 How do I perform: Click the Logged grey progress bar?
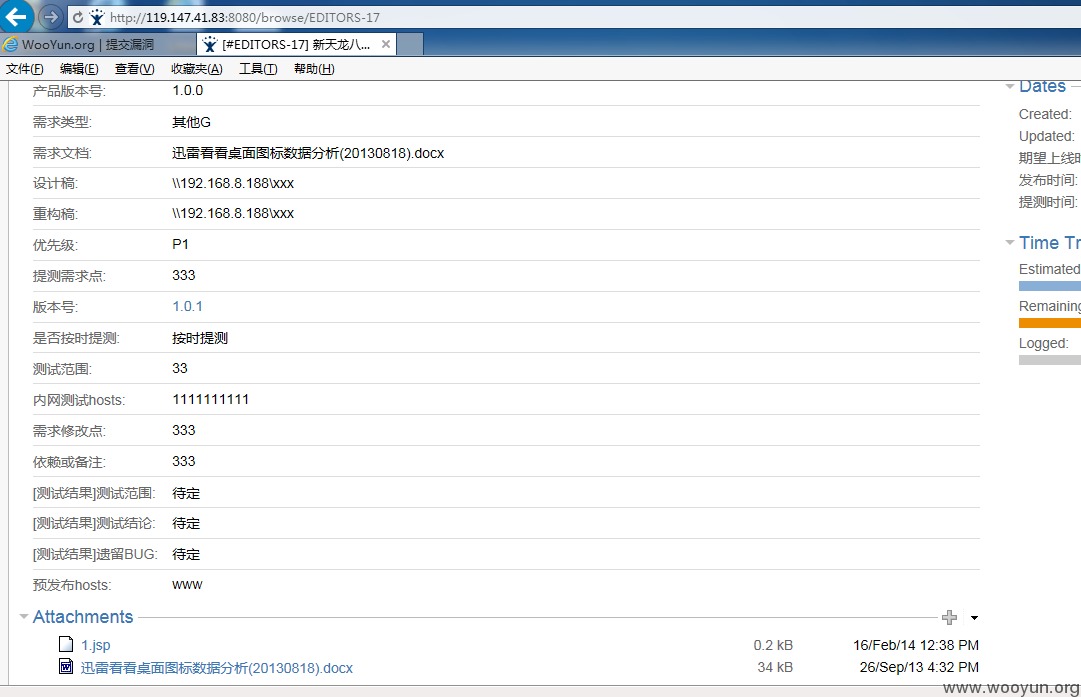click(x=1049, y=360)
